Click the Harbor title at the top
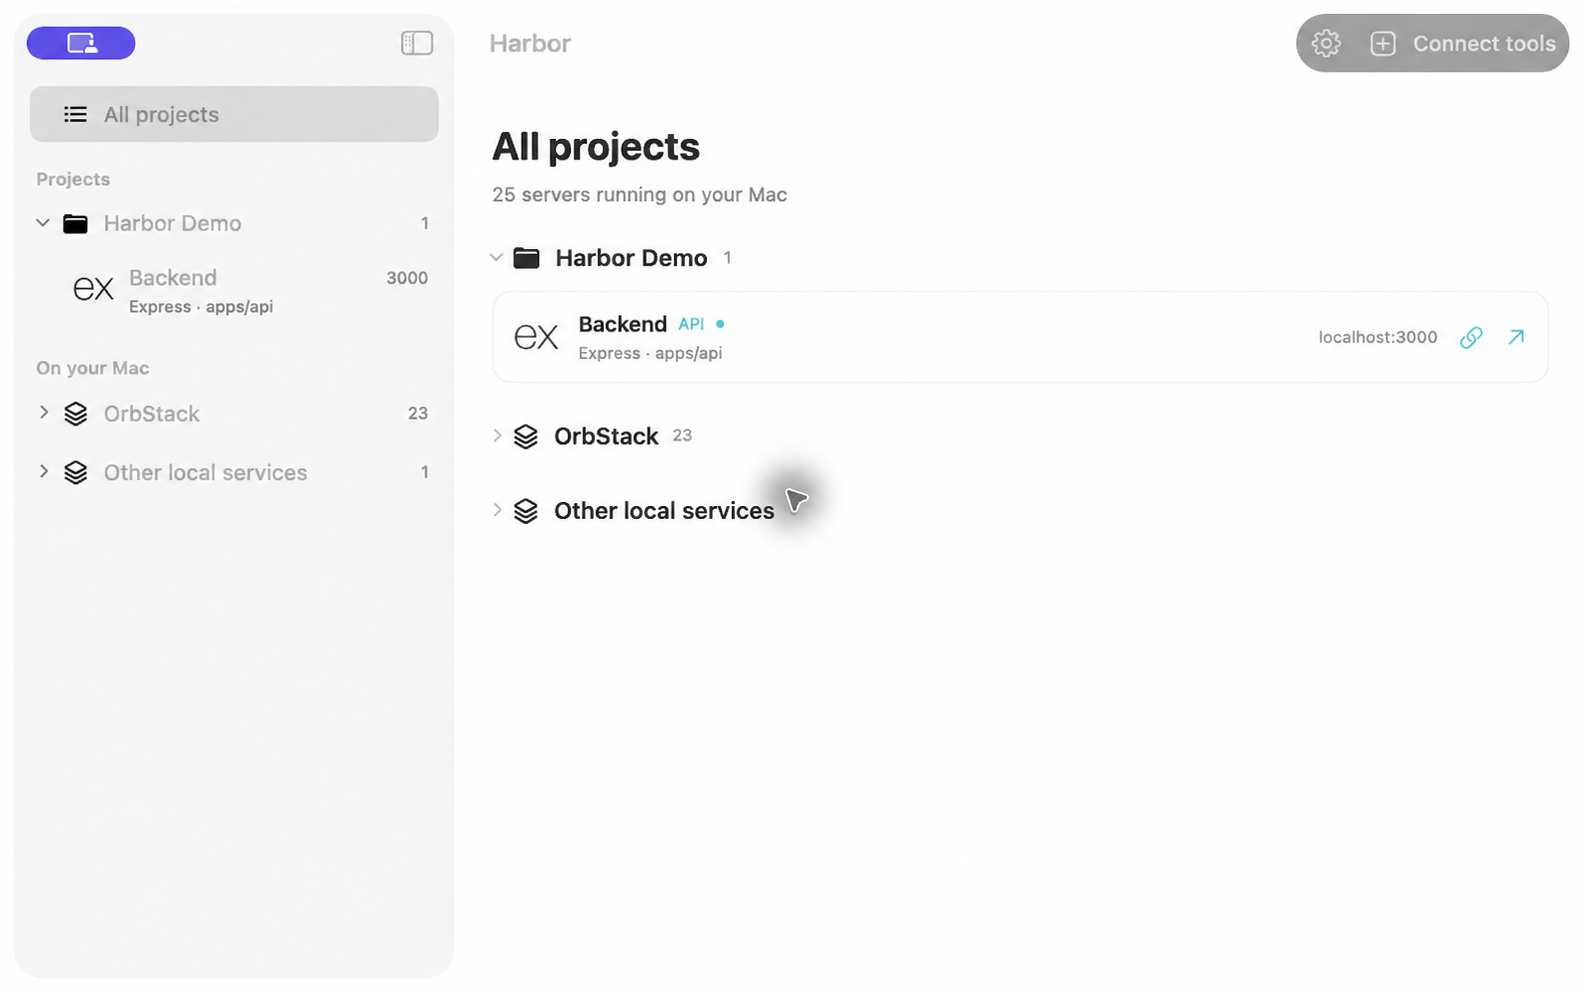 (530, 43)
